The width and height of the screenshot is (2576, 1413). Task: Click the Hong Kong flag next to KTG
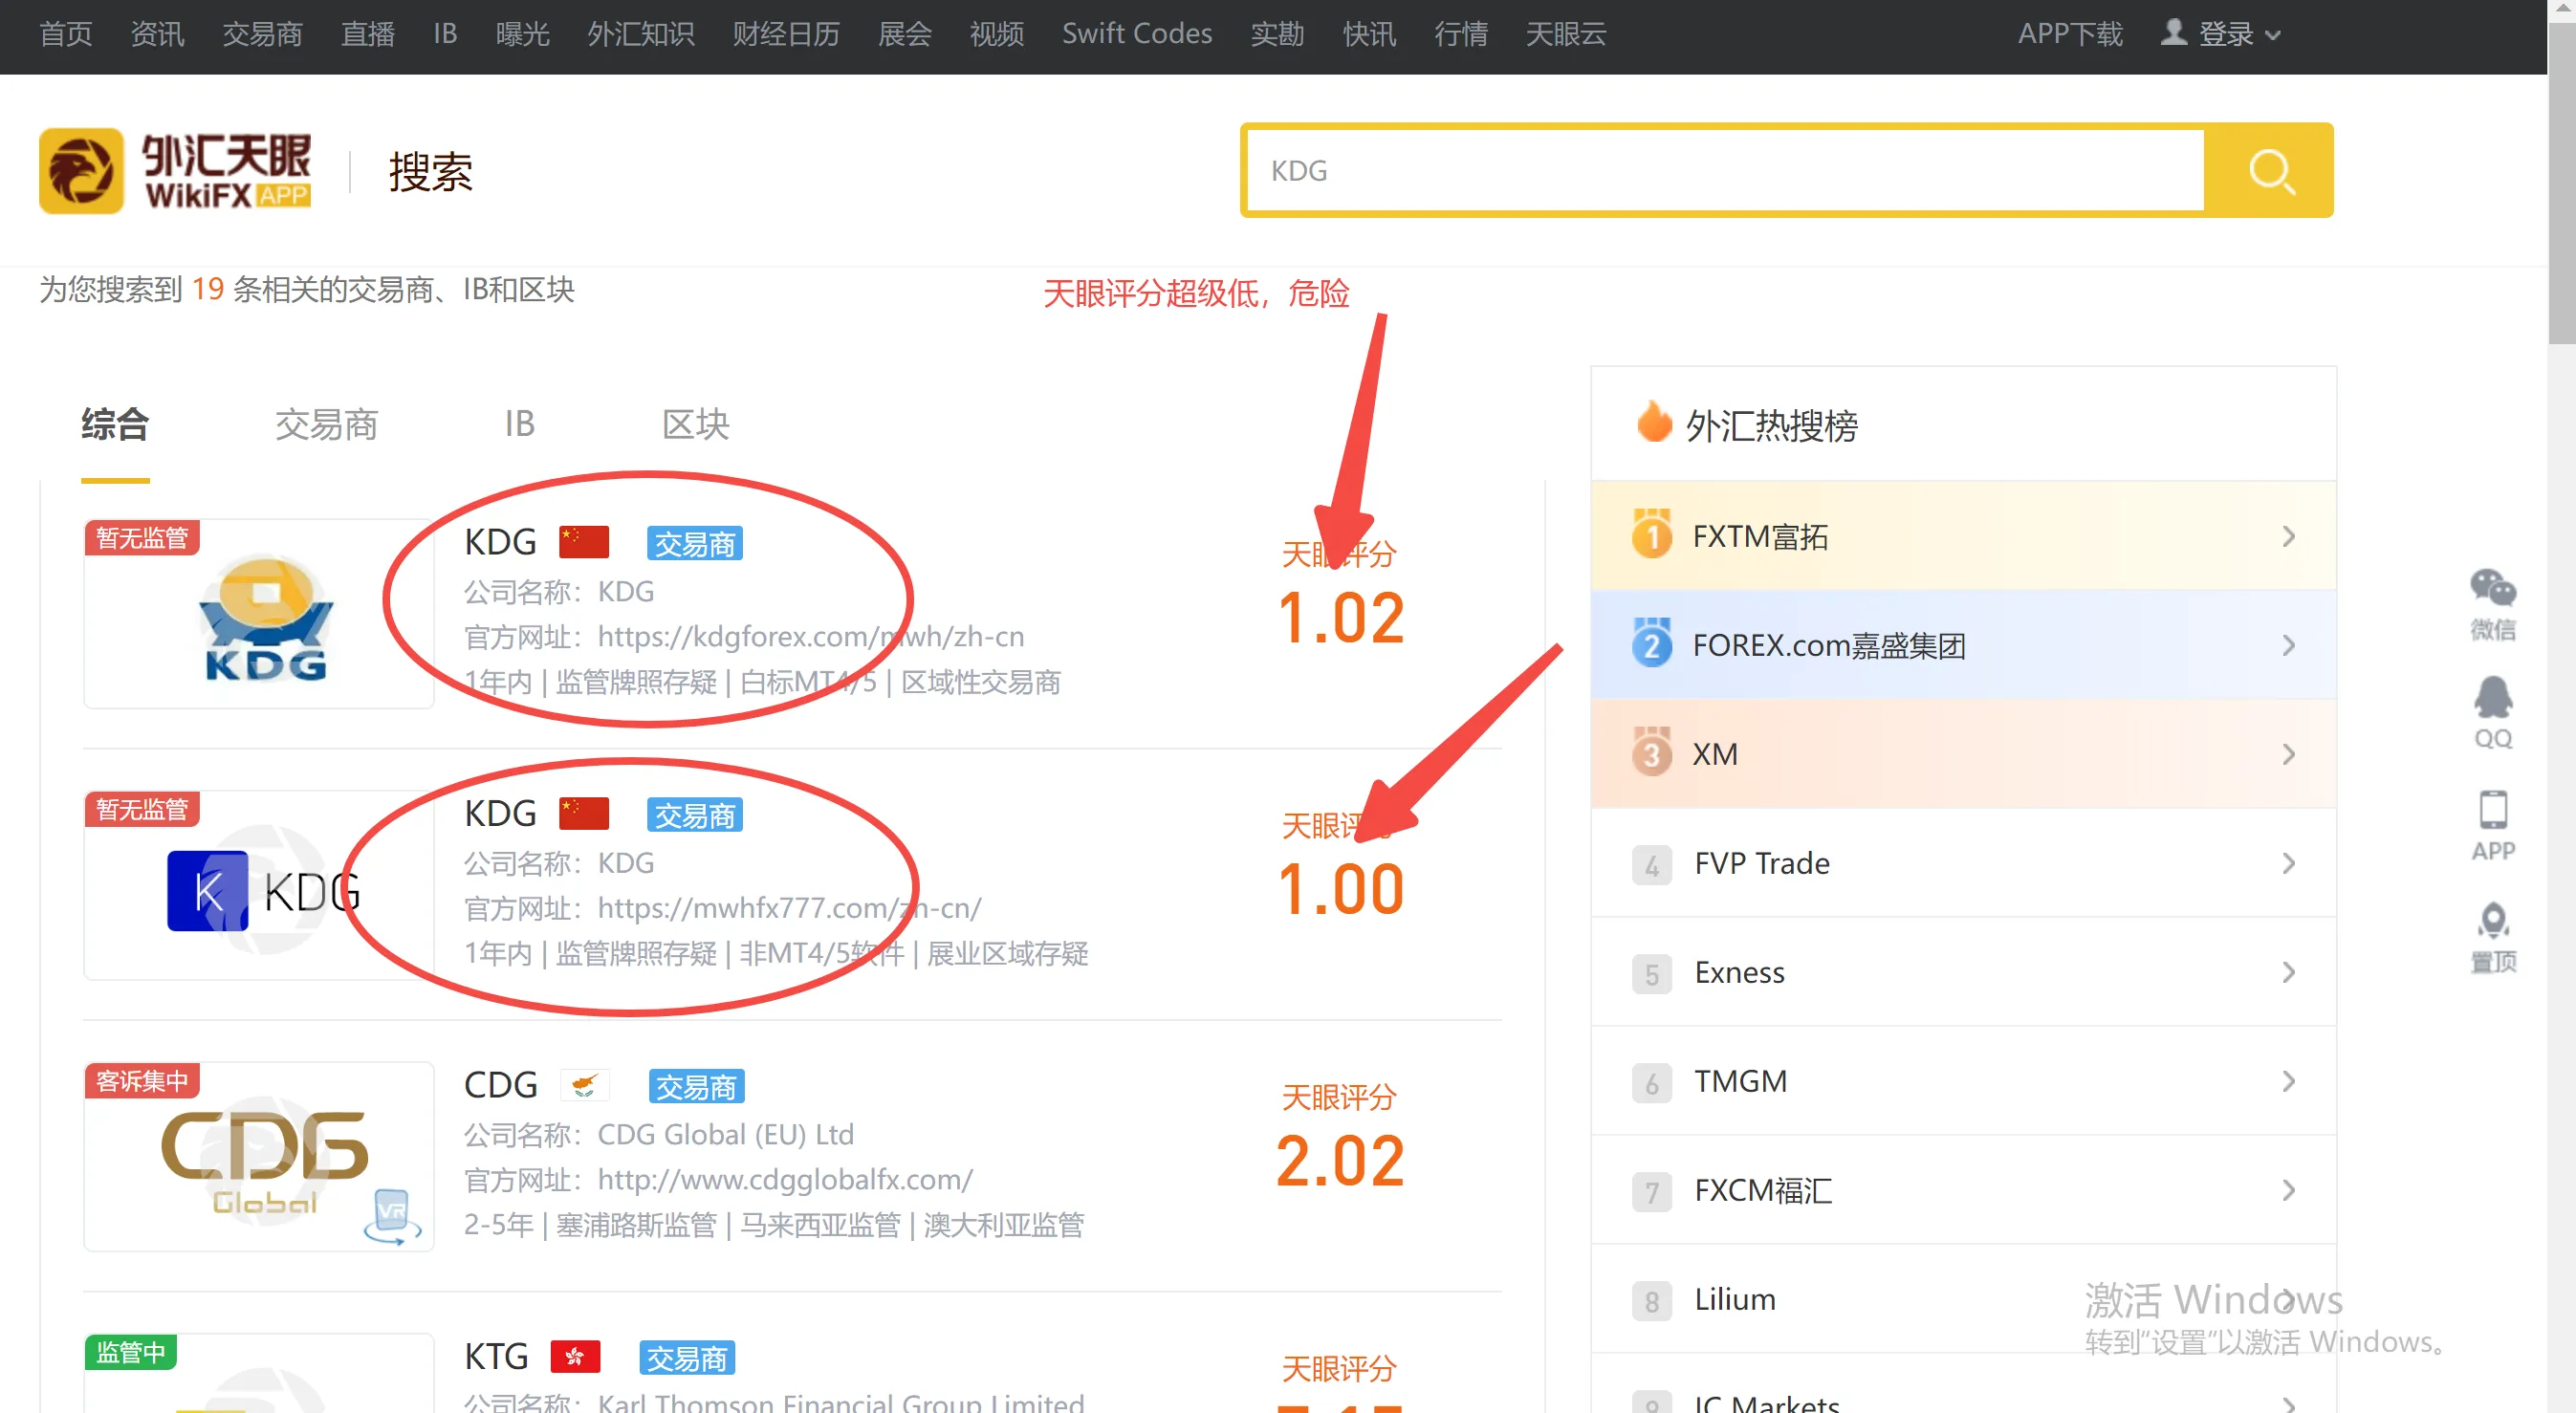coord(575,1356)
